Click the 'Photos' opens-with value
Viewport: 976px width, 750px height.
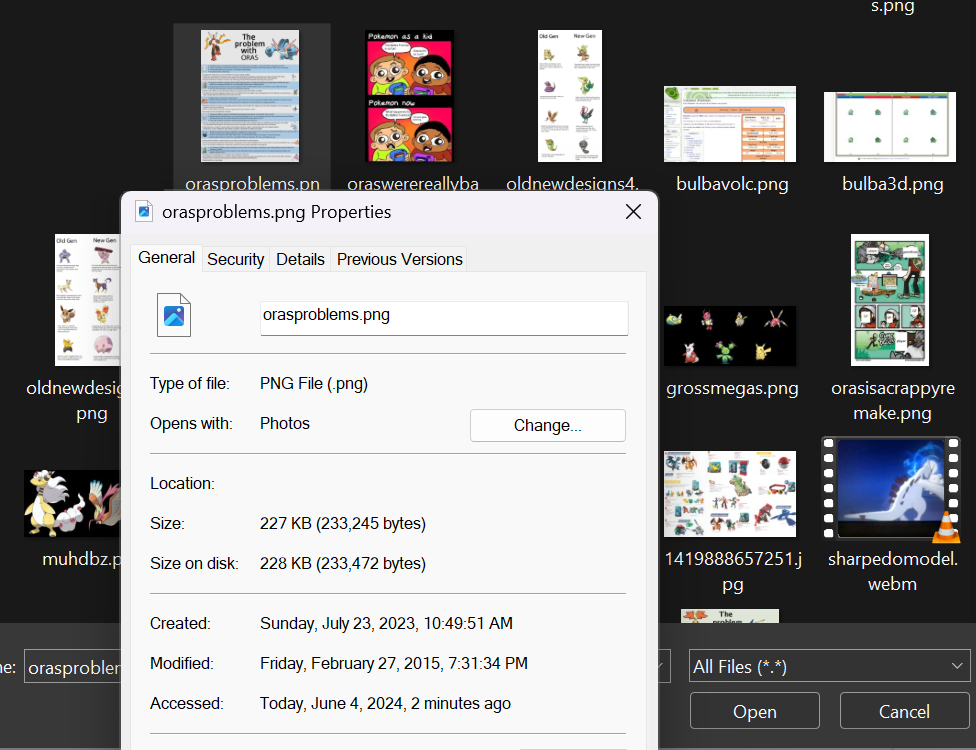[x=284, y=423]
